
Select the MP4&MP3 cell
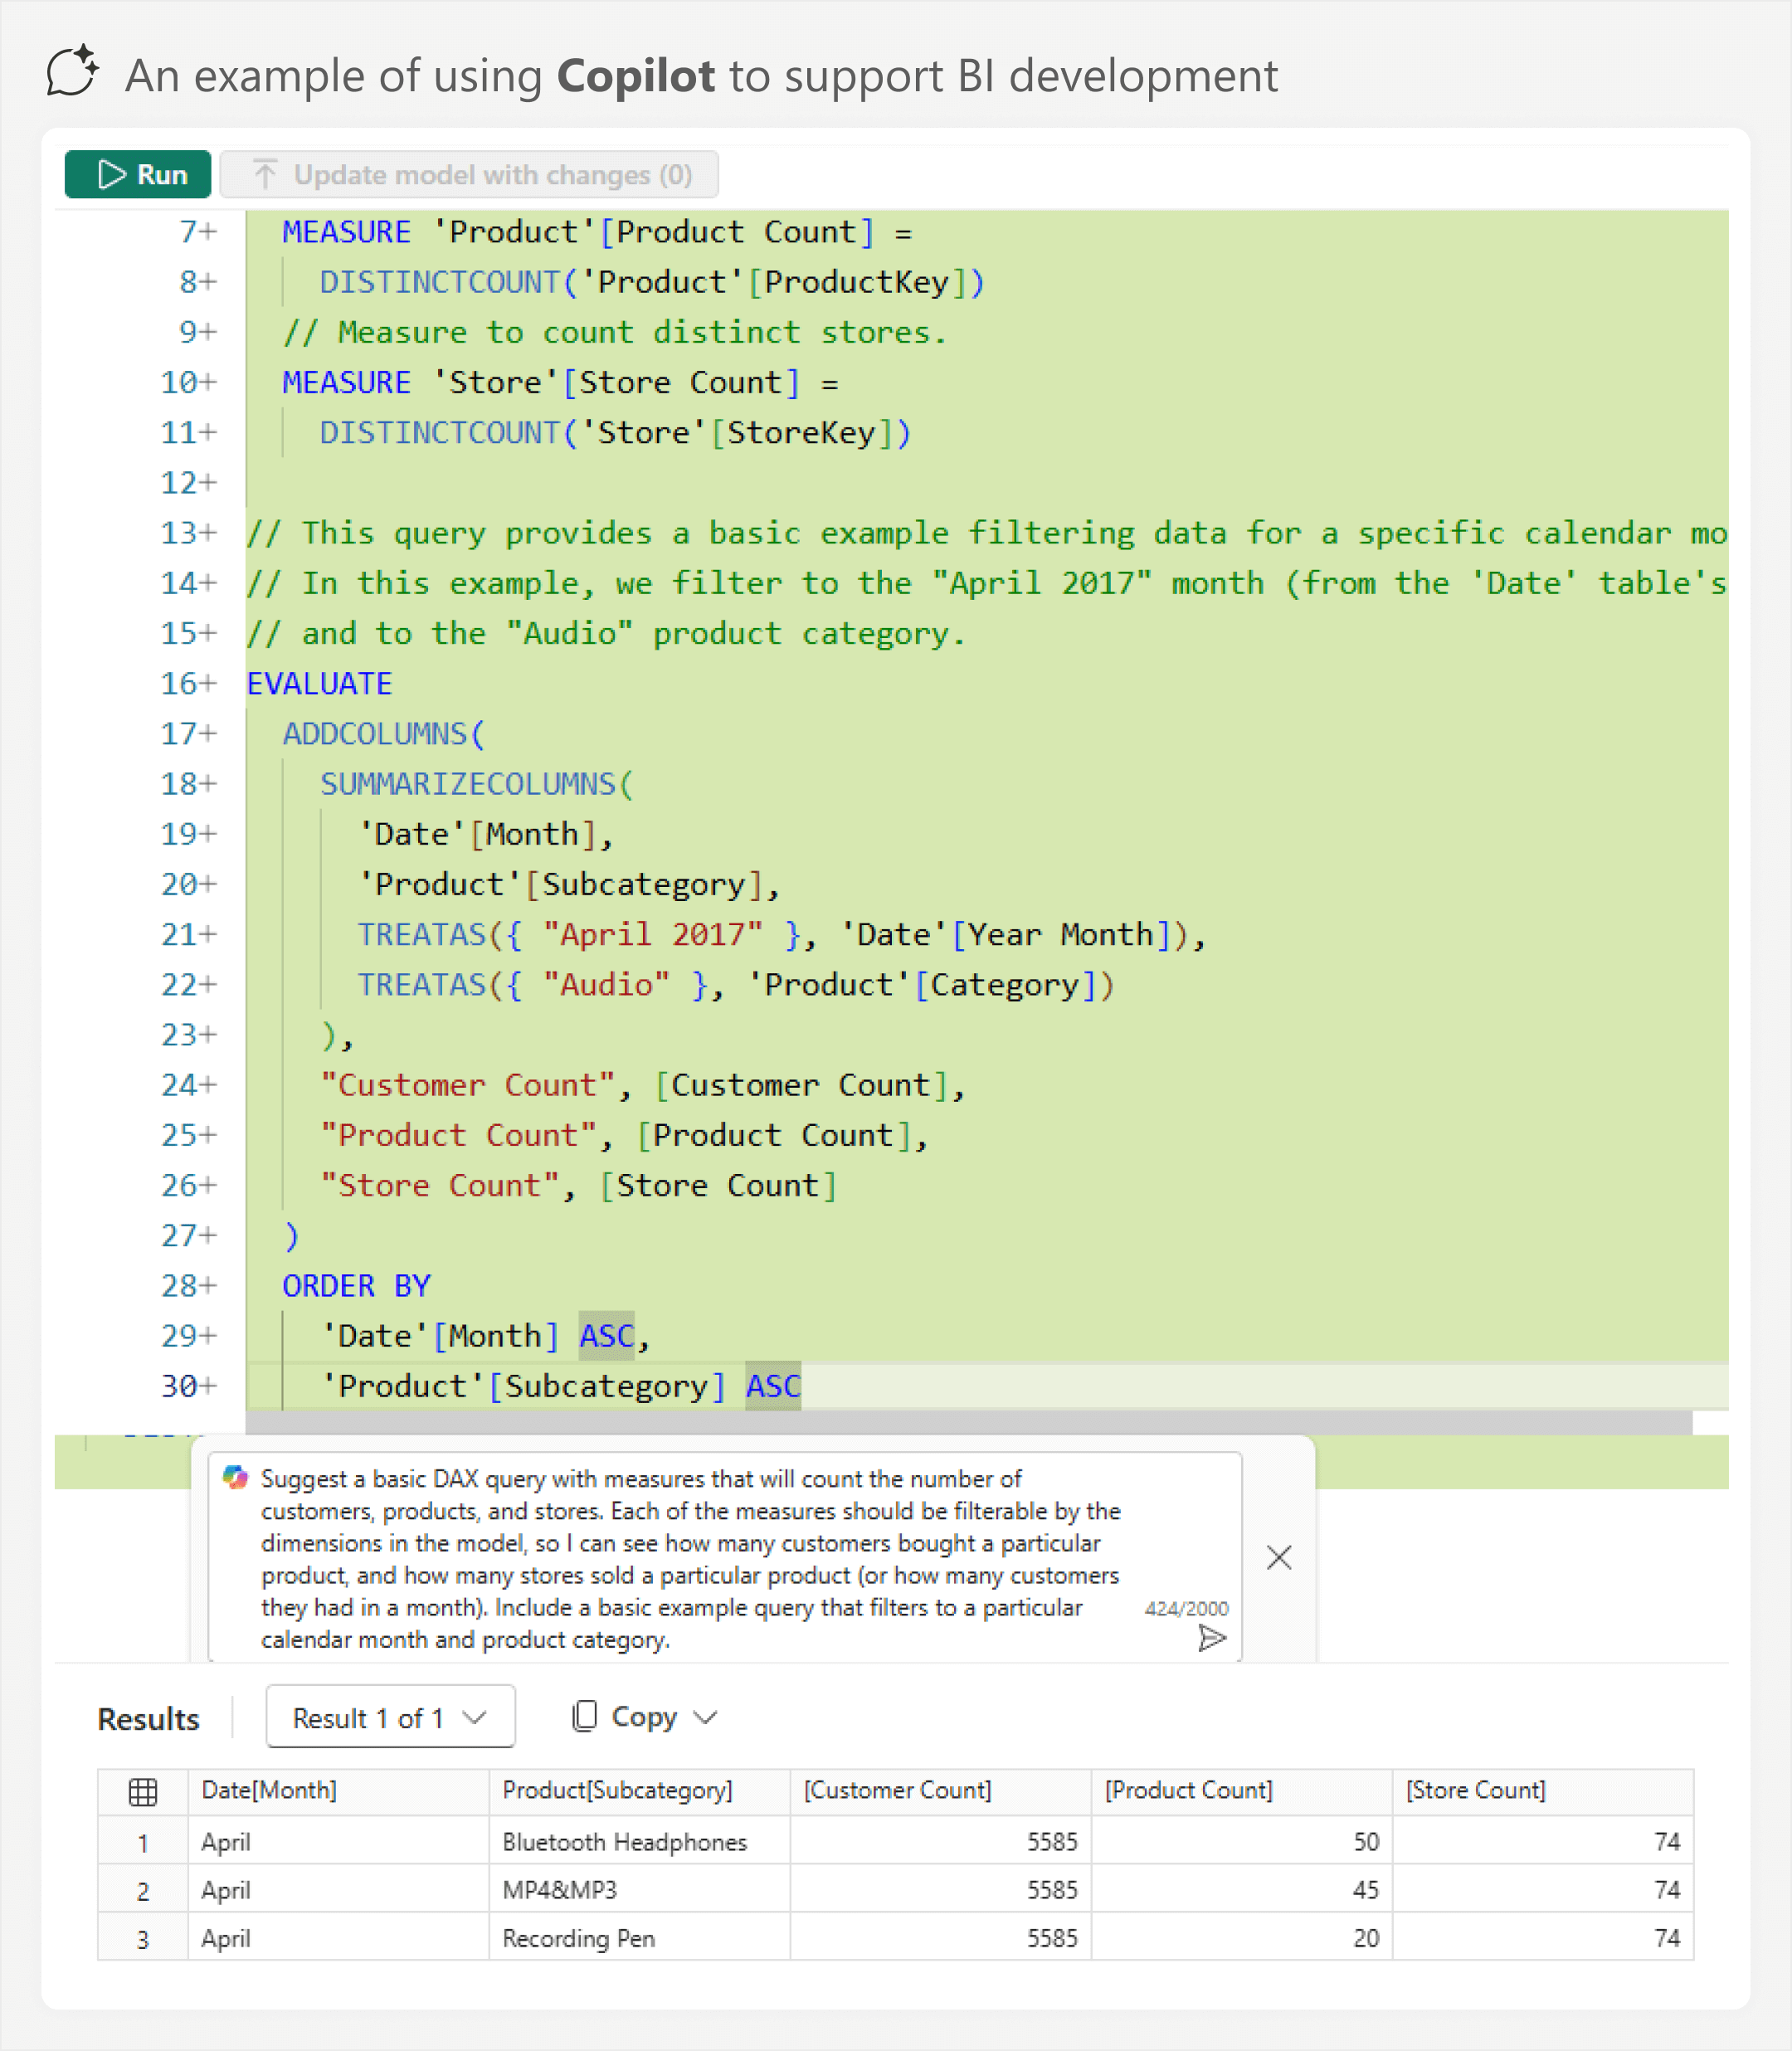(x=639, y=1889)
